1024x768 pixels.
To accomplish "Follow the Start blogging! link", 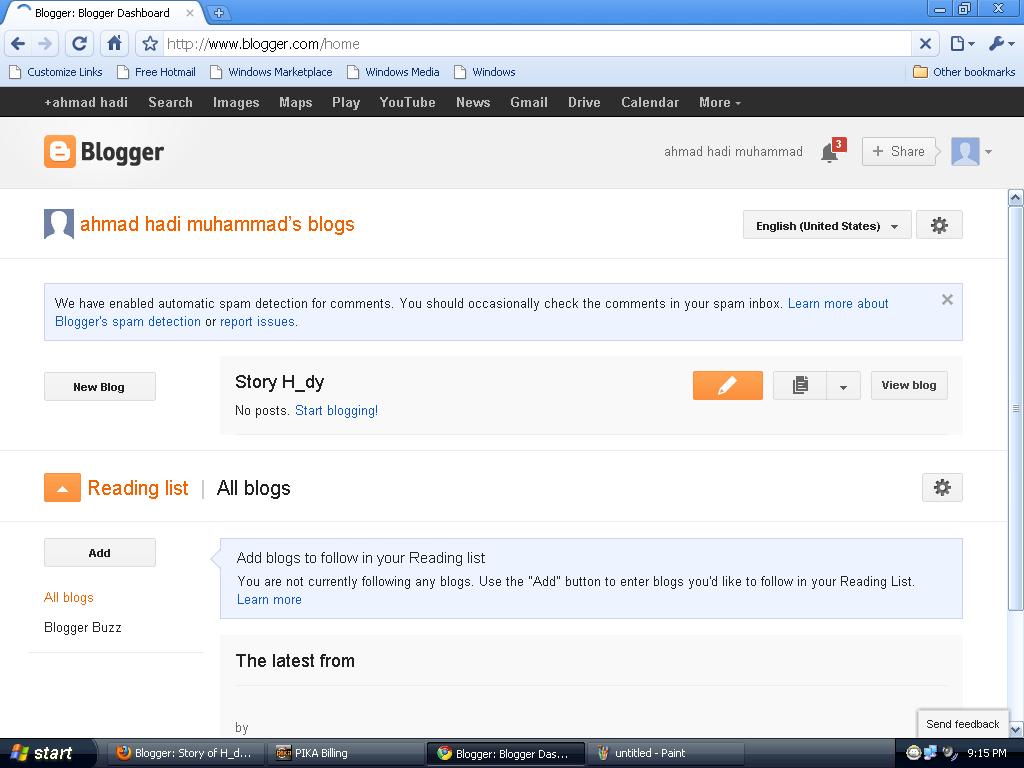I will pos(336,410).
